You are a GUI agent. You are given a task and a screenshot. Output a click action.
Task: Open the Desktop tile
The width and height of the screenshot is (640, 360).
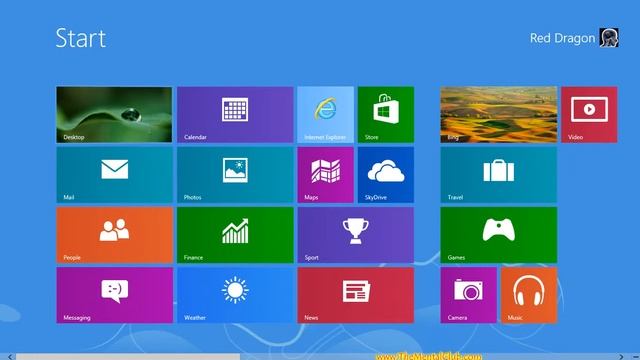pos(114,114)
